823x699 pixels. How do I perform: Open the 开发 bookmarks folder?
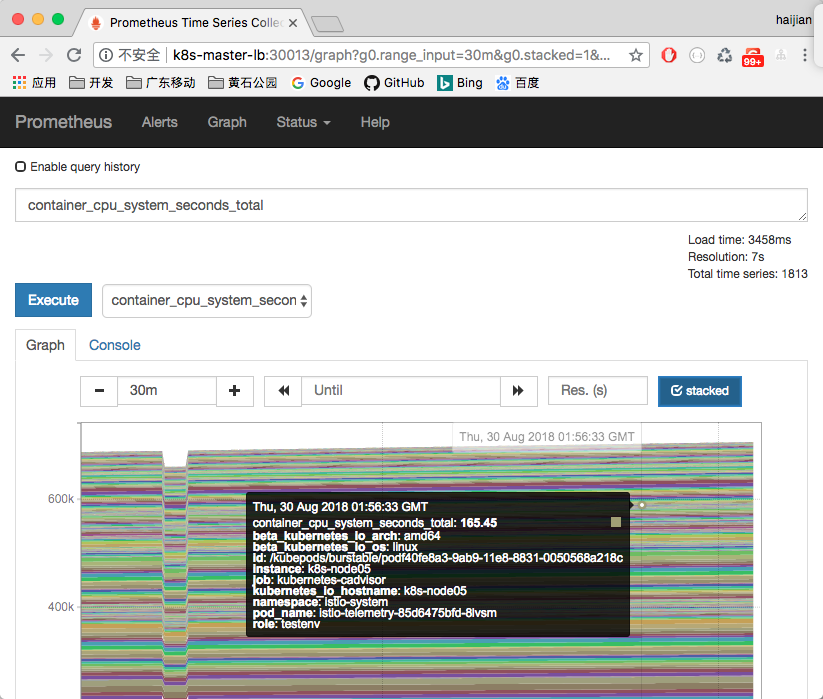[x=91, y=83]
